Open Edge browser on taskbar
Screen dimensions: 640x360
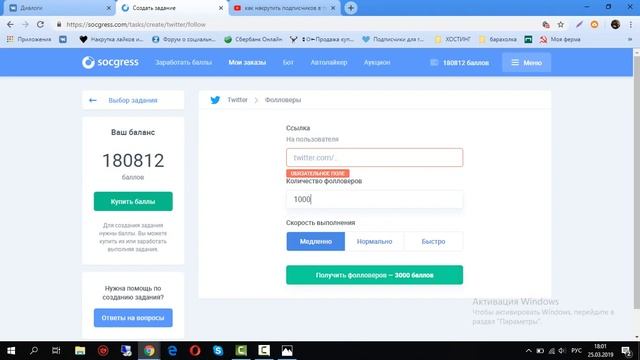click(x=172, y=351)
